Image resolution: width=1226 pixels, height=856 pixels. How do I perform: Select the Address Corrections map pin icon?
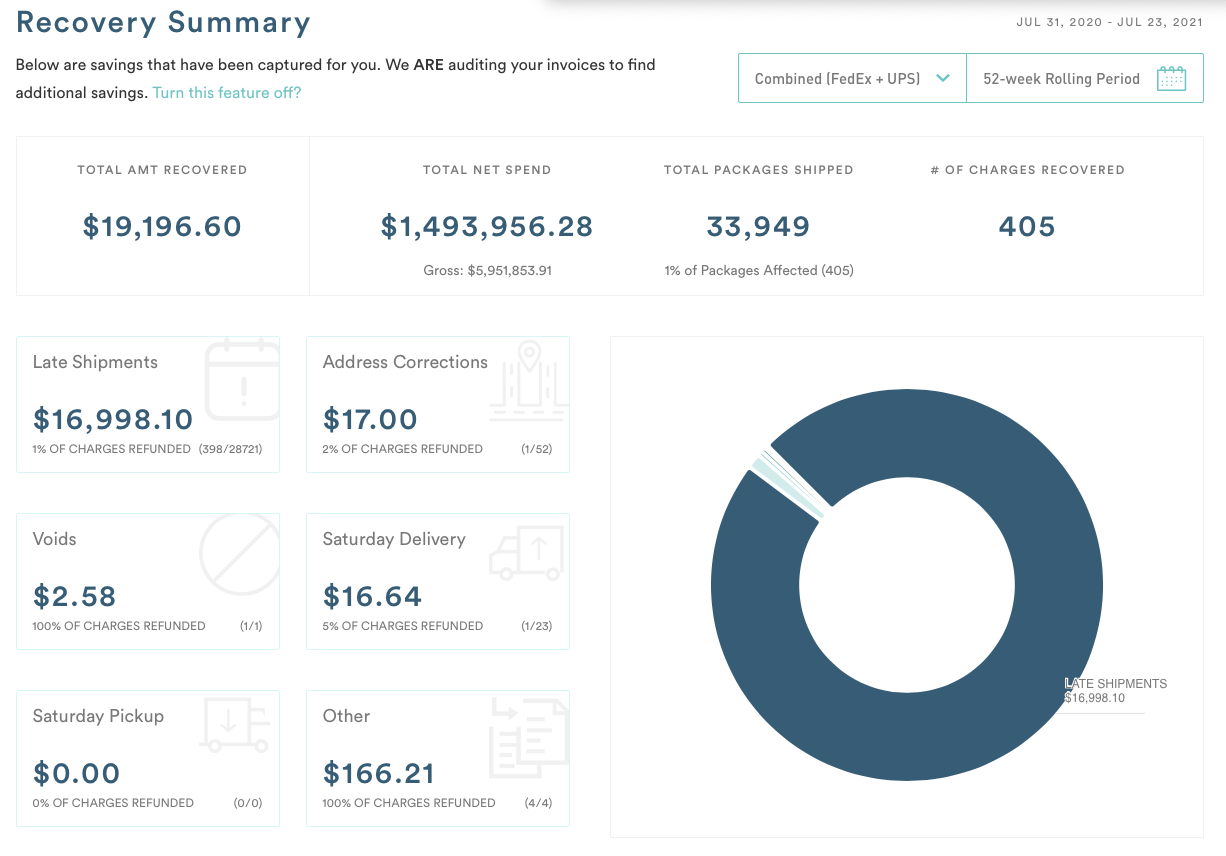click(528, 380)
